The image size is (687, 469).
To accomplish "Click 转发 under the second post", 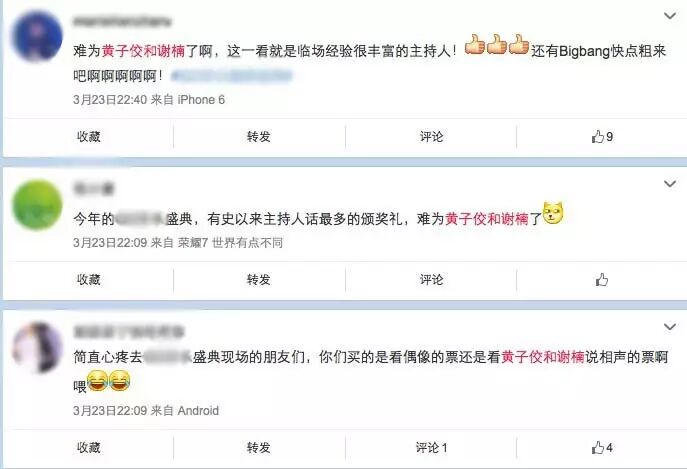I will pos(259,280).
